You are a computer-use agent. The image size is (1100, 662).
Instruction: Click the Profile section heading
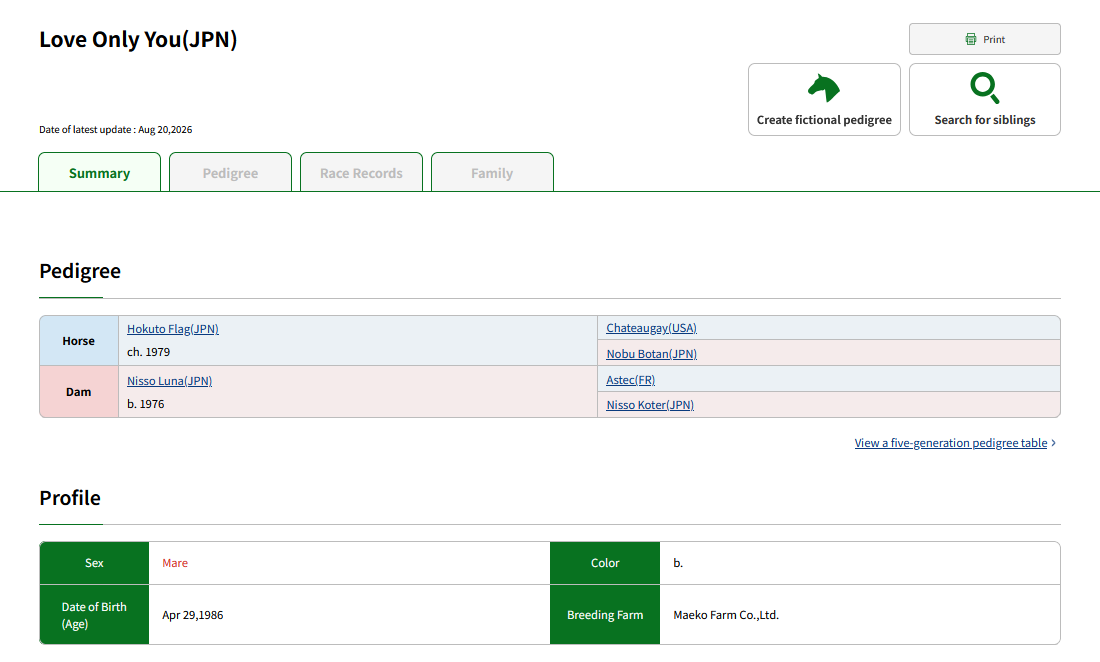[70, 498]
